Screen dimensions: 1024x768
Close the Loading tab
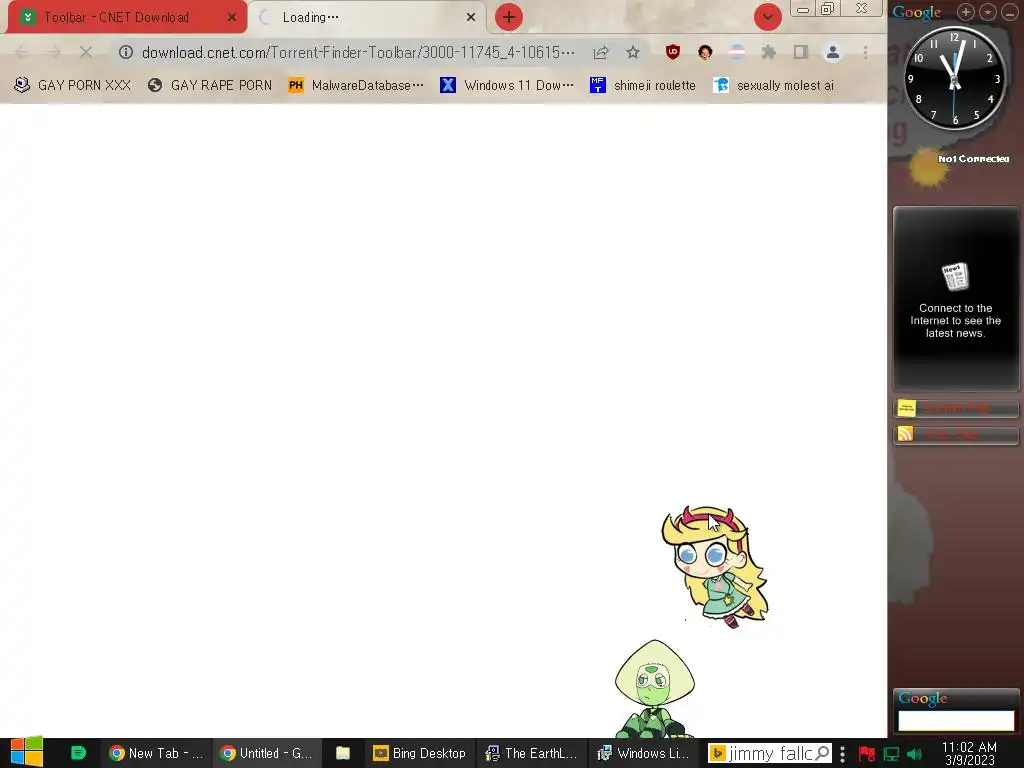(471, 18)
